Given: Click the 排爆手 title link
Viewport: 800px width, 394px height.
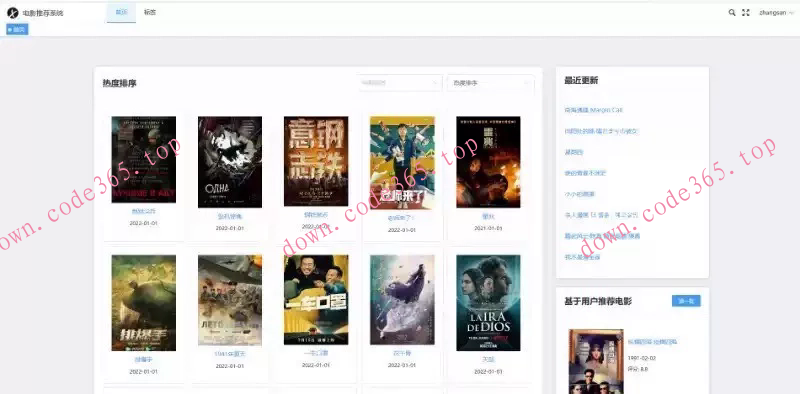Looking at the screenshot, I should pos(143,359).
